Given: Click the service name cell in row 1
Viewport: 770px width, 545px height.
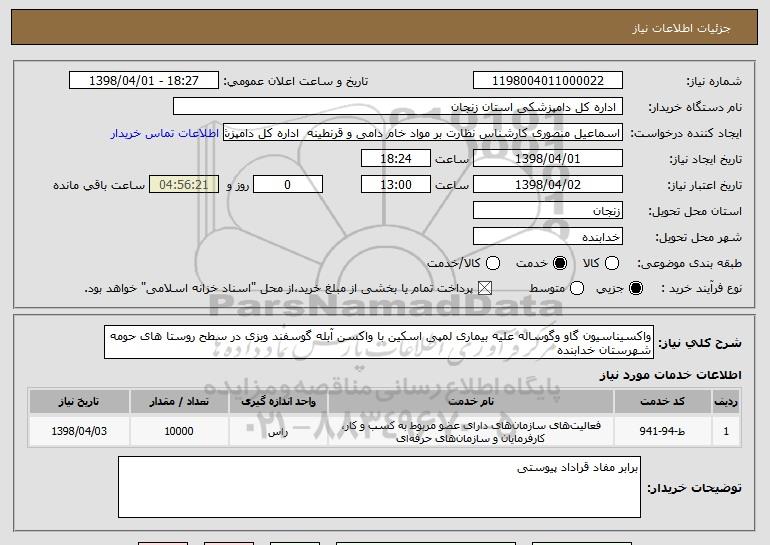Looking at the screenshot, I should tap(470, 432).
